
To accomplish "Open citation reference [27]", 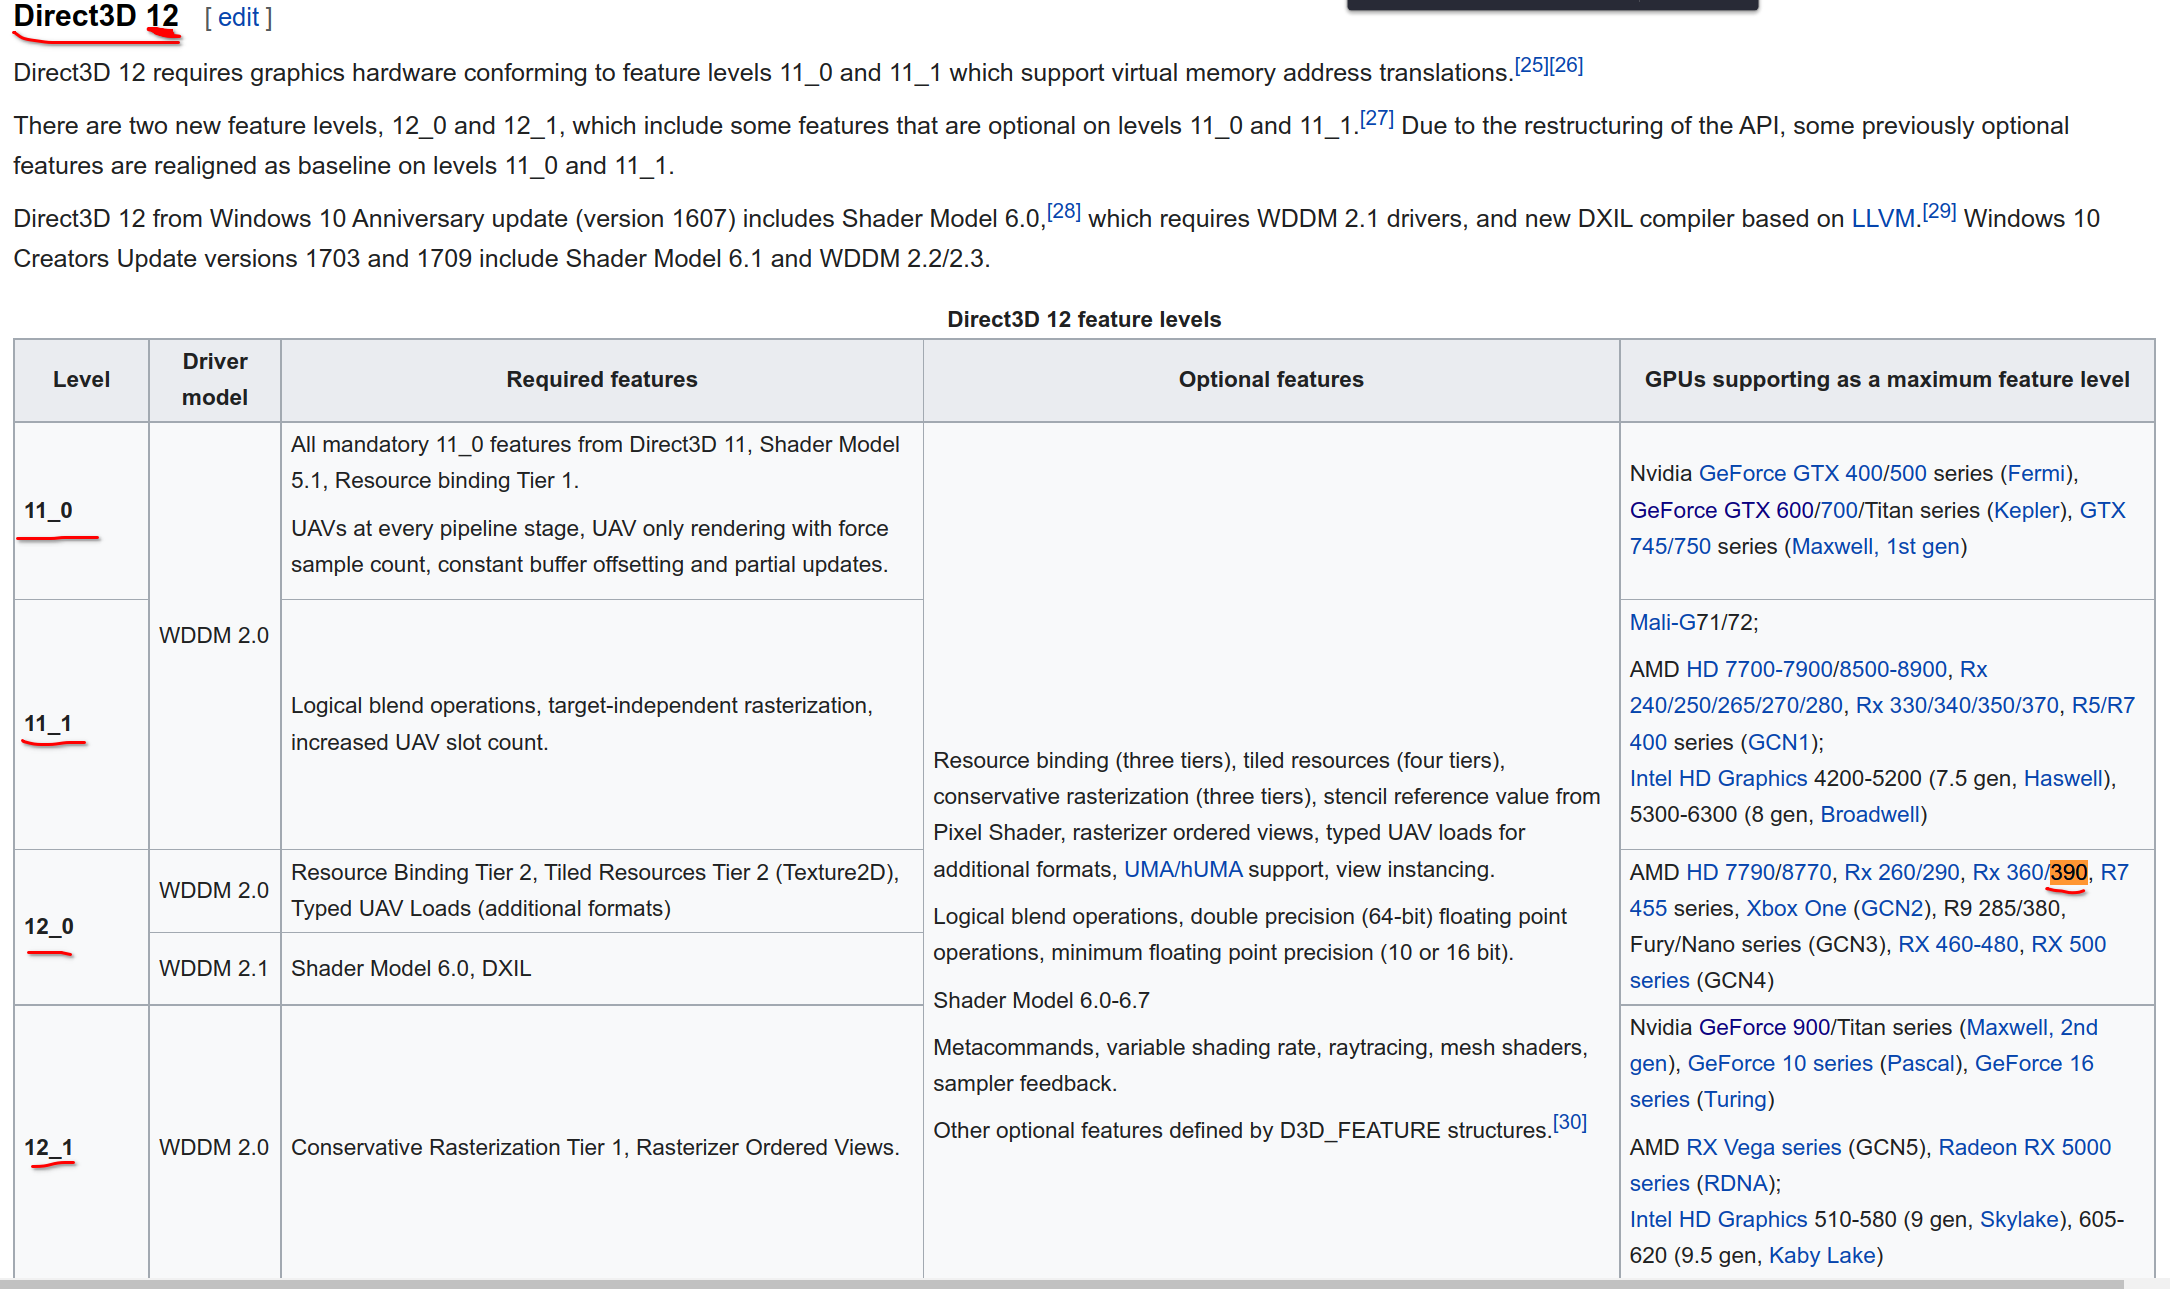I will click(x=1376, y=118).
